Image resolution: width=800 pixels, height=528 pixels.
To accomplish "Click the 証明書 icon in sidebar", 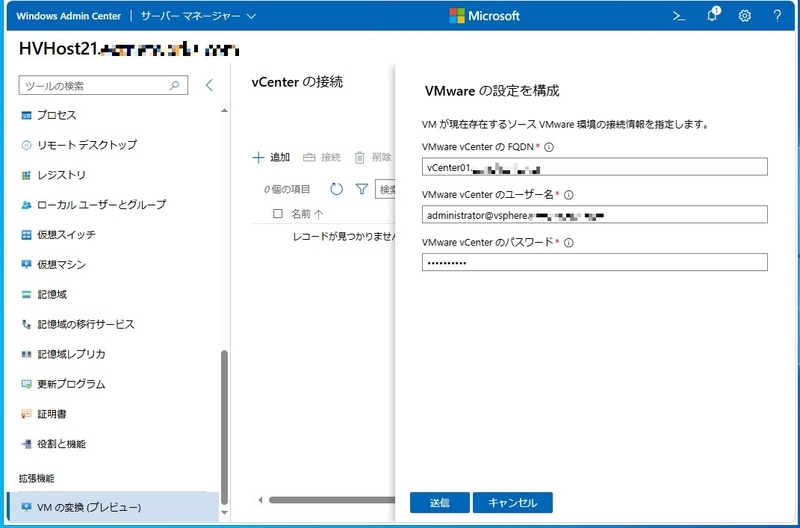I will click(x=26, y=414).
